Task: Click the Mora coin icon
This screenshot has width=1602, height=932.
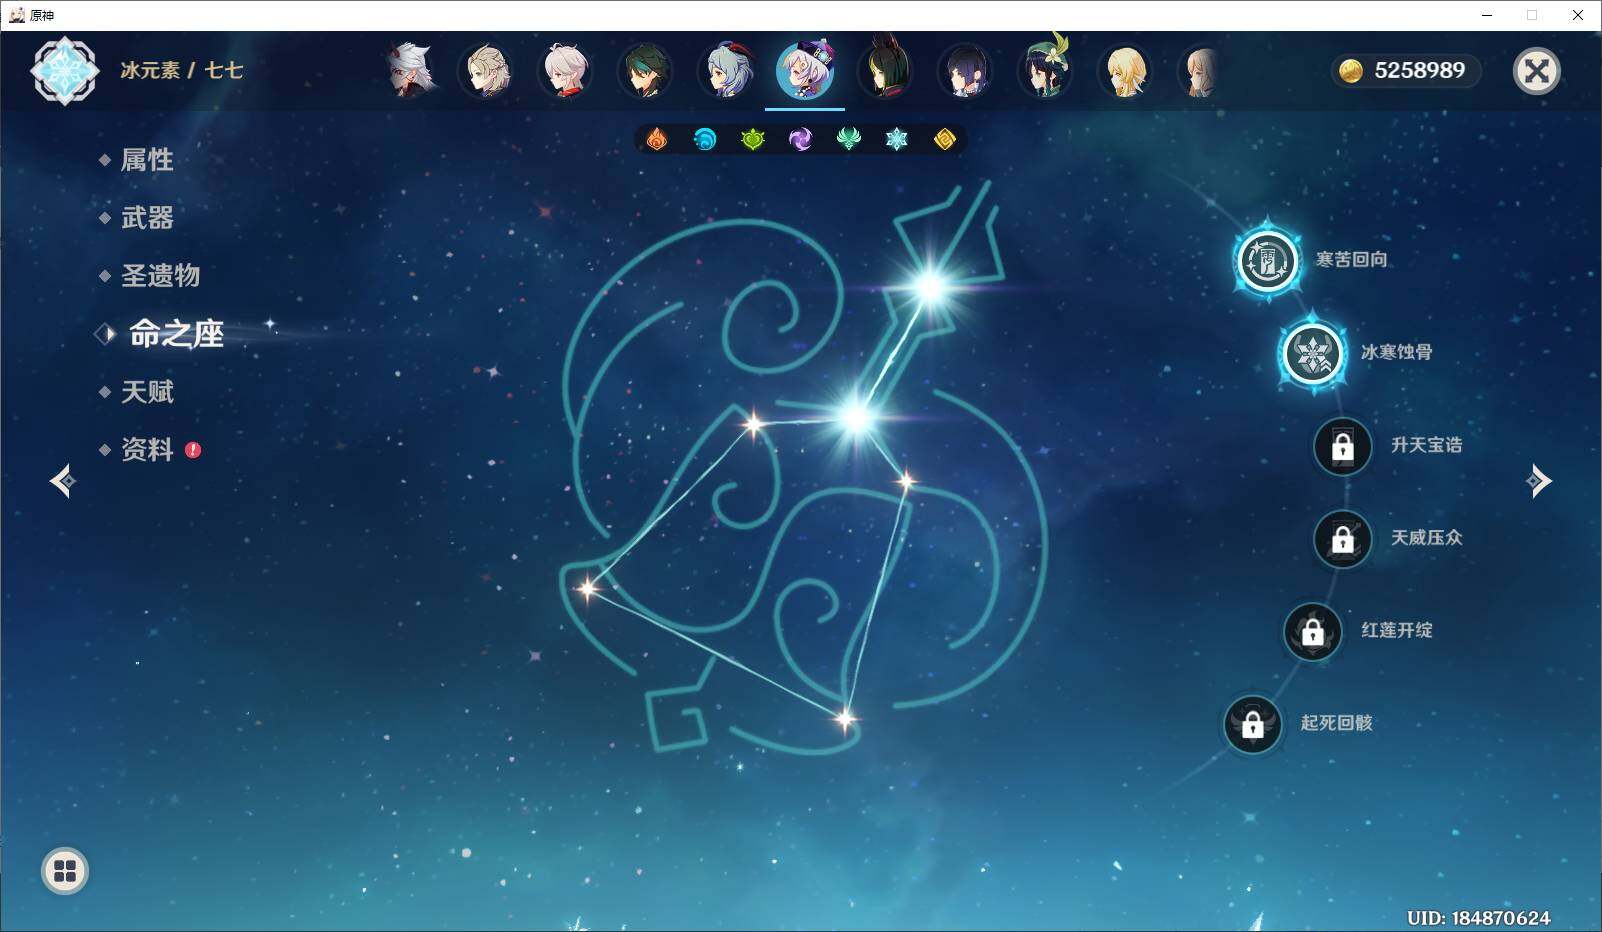Action: point(1351,71)
